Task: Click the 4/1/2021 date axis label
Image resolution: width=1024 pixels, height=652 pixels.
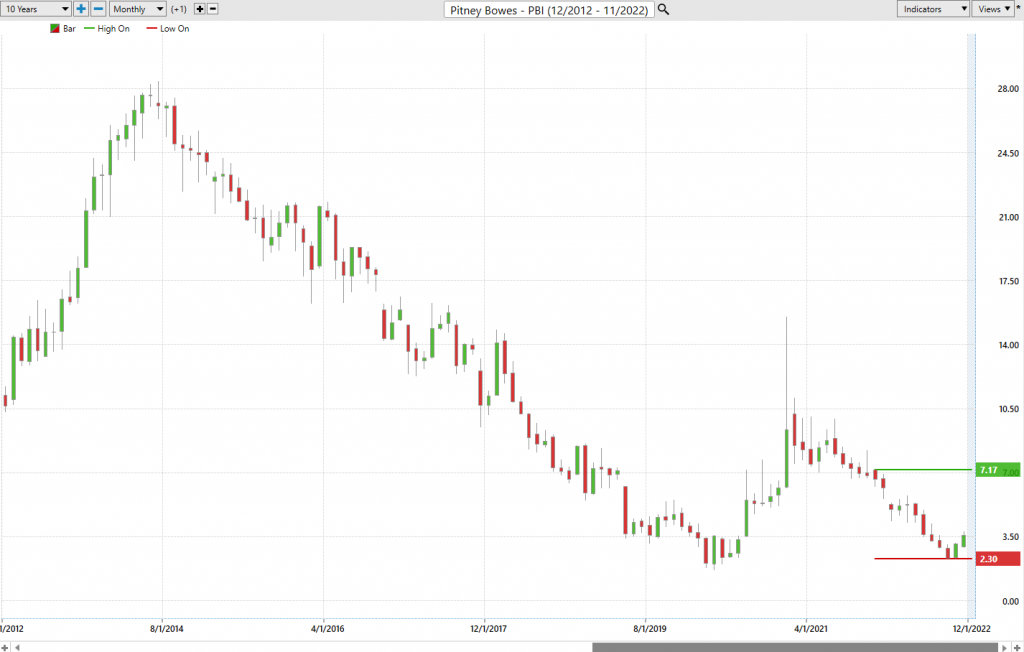Action: tap(810, 628)
